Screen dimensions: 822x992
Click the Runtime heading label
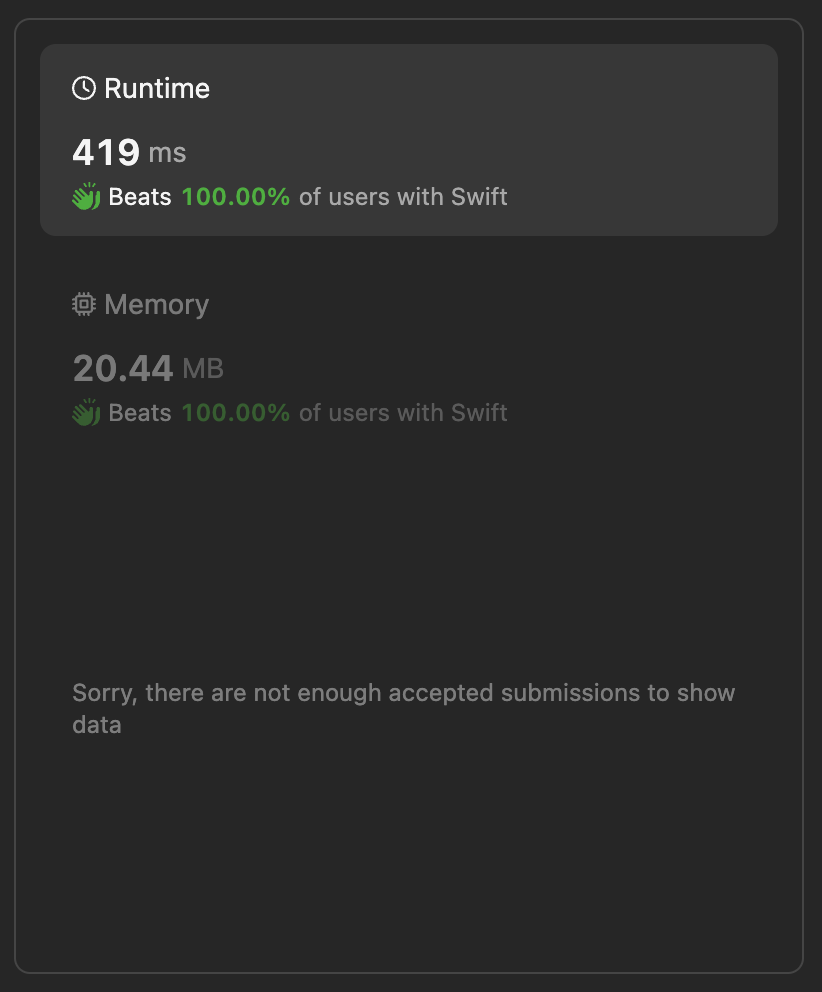click(157, 88)
